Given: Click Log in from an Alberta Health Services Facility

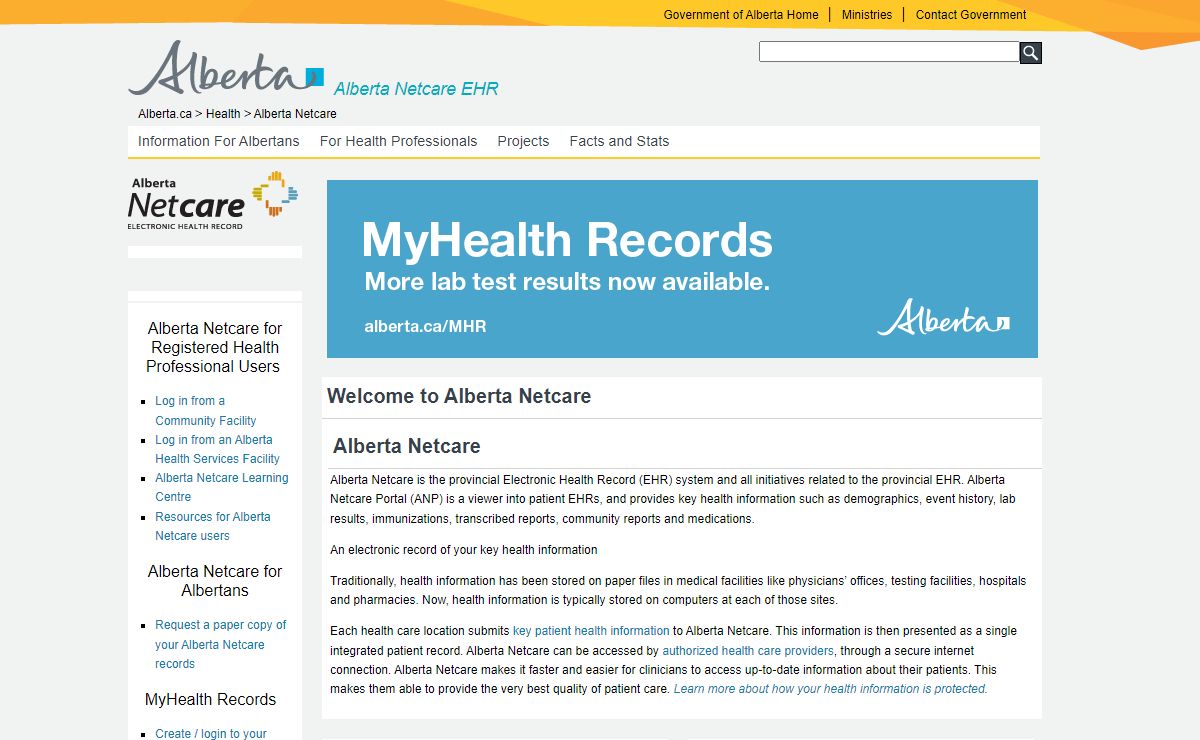Looking at the screenshot, I should (217, 449).
